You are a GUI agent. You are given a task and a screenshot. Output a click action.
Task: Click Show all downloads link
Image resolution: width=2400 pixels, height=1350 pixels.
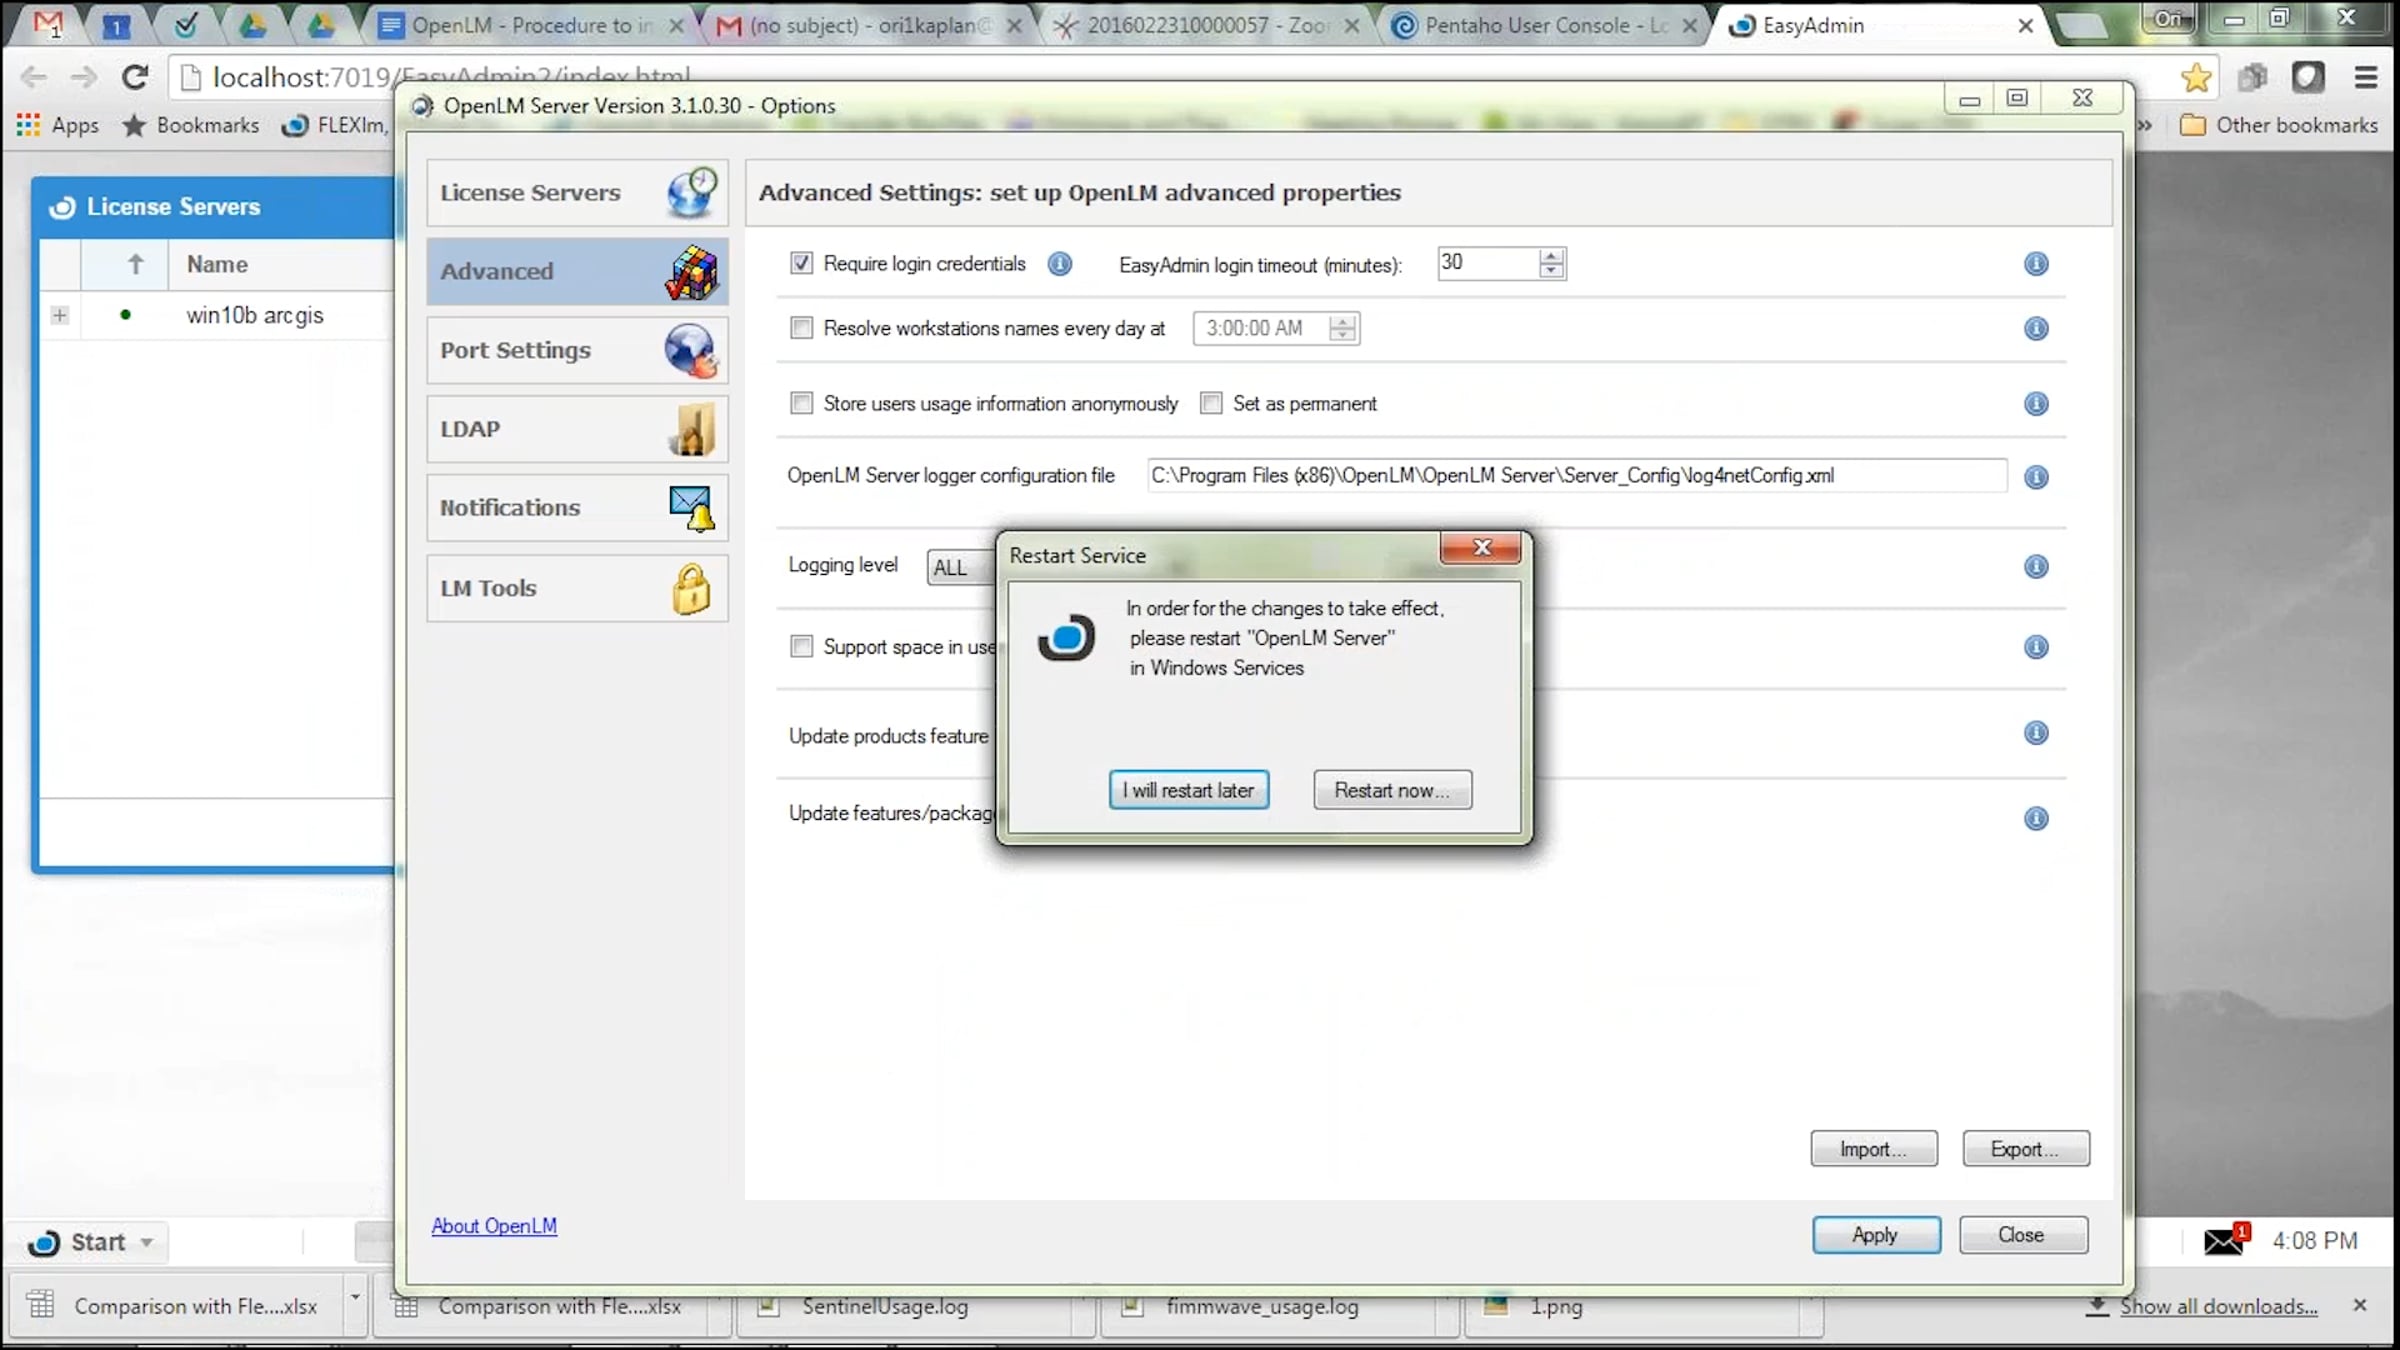point(2218,1306)
